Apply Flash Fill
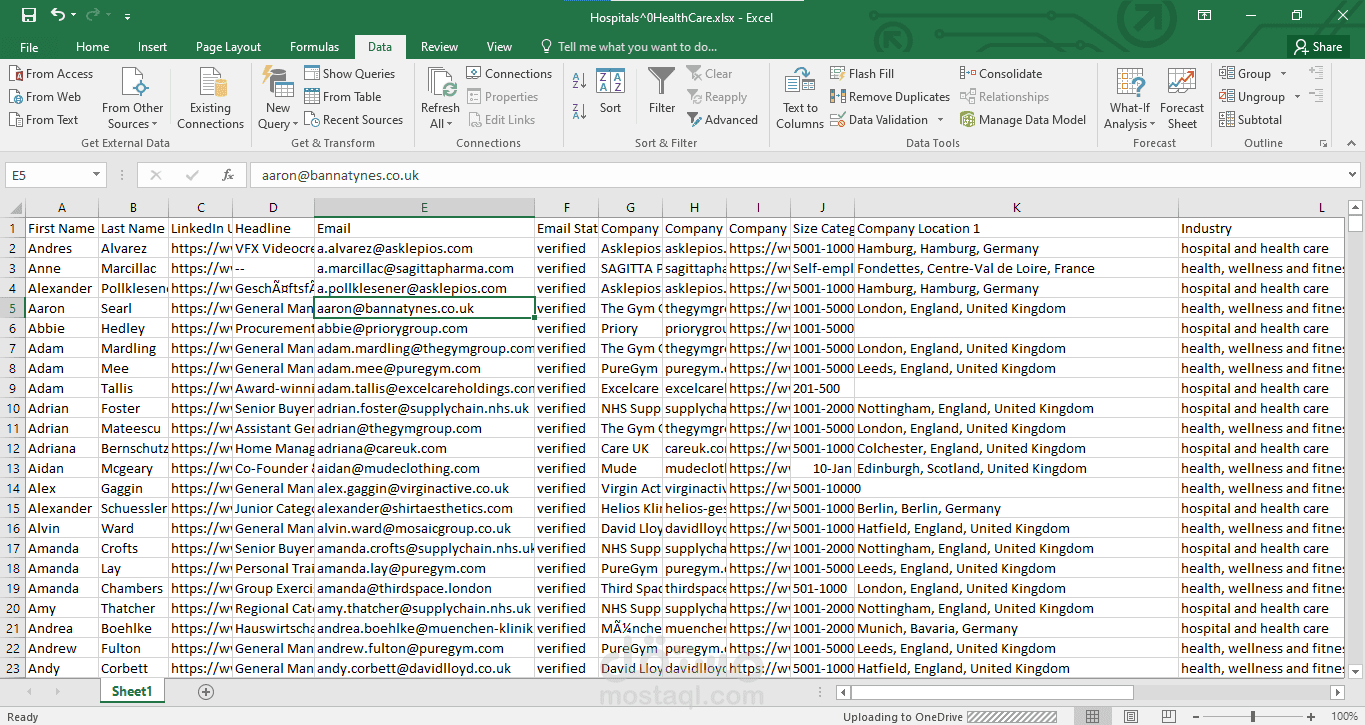1365x725 pixels. tap(862, 74)
